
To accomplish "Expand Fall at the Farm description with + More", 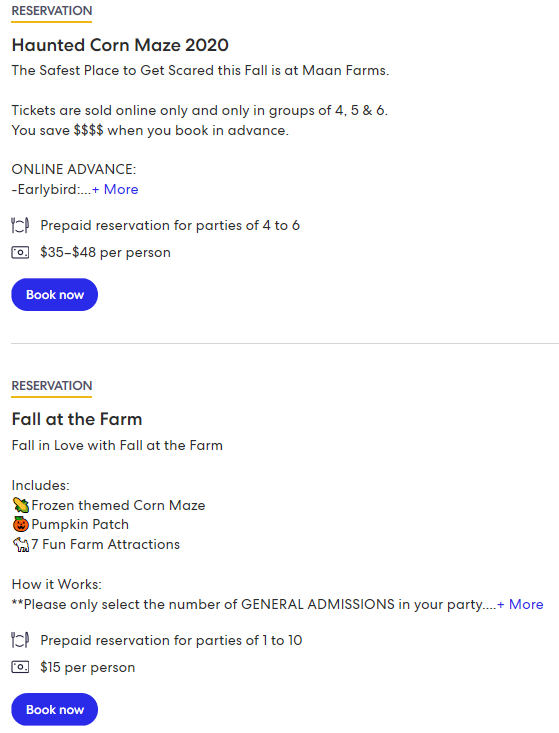I will (520, 604).
